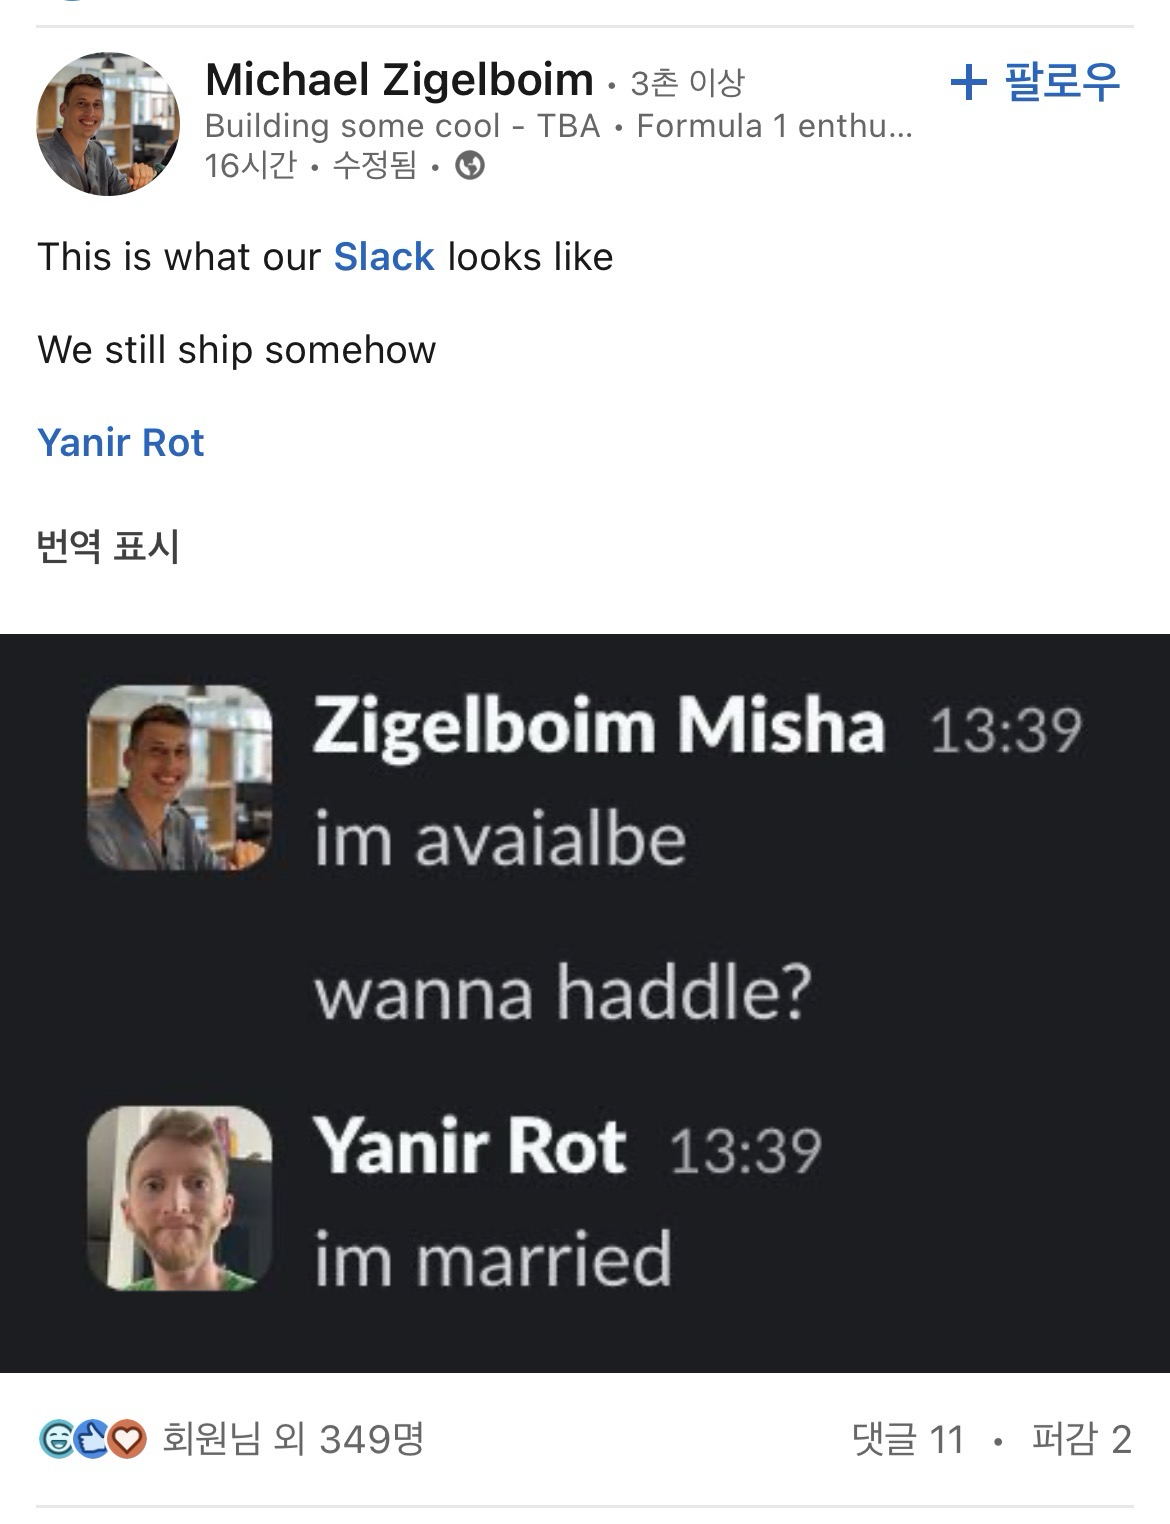The width and height of the screenshot is (1170, 1524).
Task: Tap the plus icon beside 팔로우
Action: click(x=967, y=82)
